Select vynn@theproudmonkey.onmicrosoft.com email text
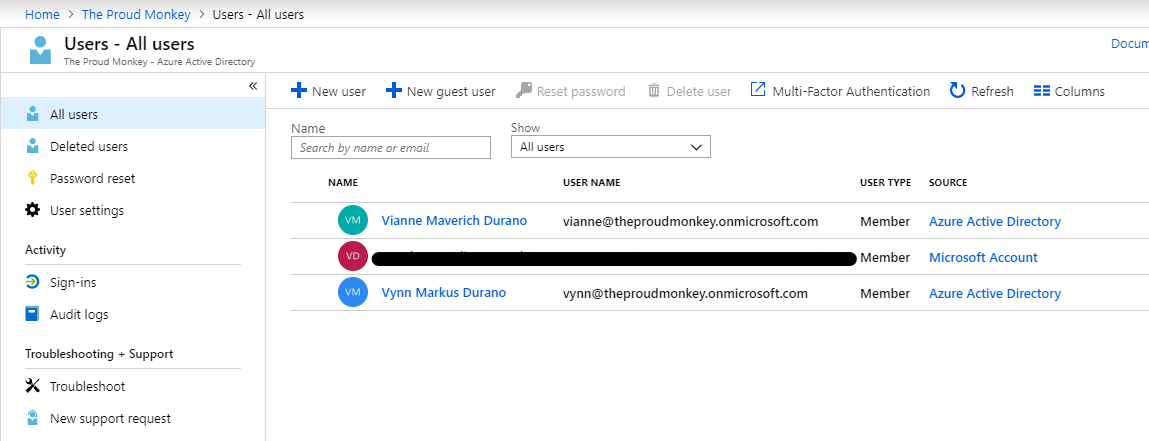The width and height of the screenshot is (1149, 441). click(x=685, y=293)
